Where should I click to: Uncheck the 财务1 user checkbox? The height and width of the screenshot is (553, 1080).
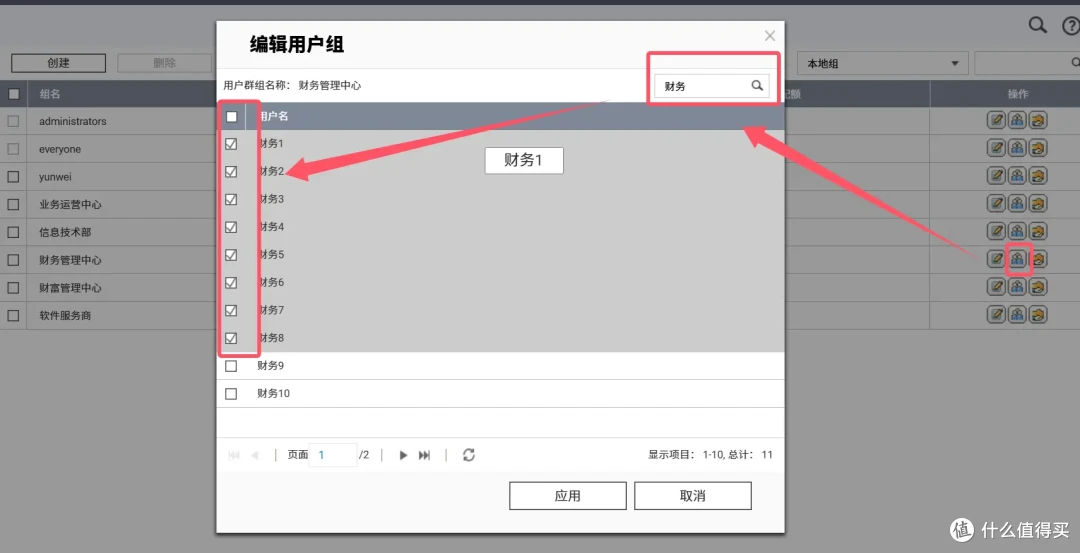[231, 144]
